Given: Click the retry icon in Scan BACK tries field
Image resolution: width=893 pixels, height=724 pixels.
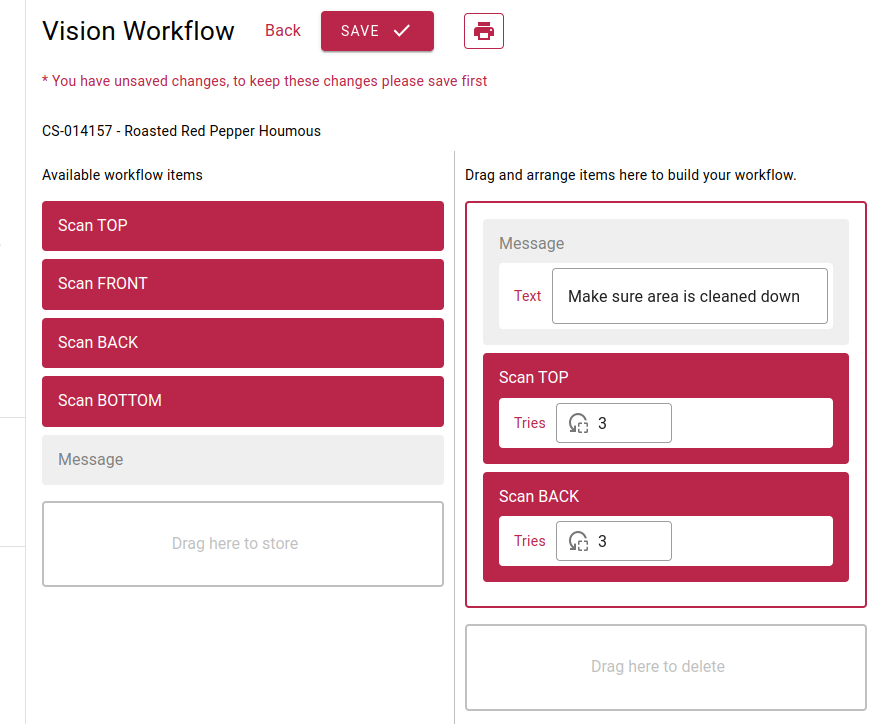Looking at the screenshot, I should pos(578,541).
